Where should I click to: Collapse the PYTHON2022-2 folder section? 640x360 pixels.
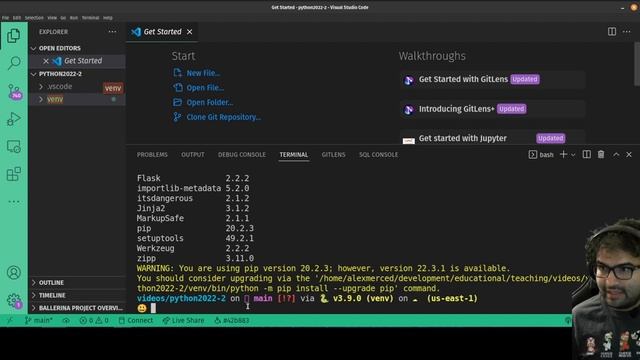(77, 74)
